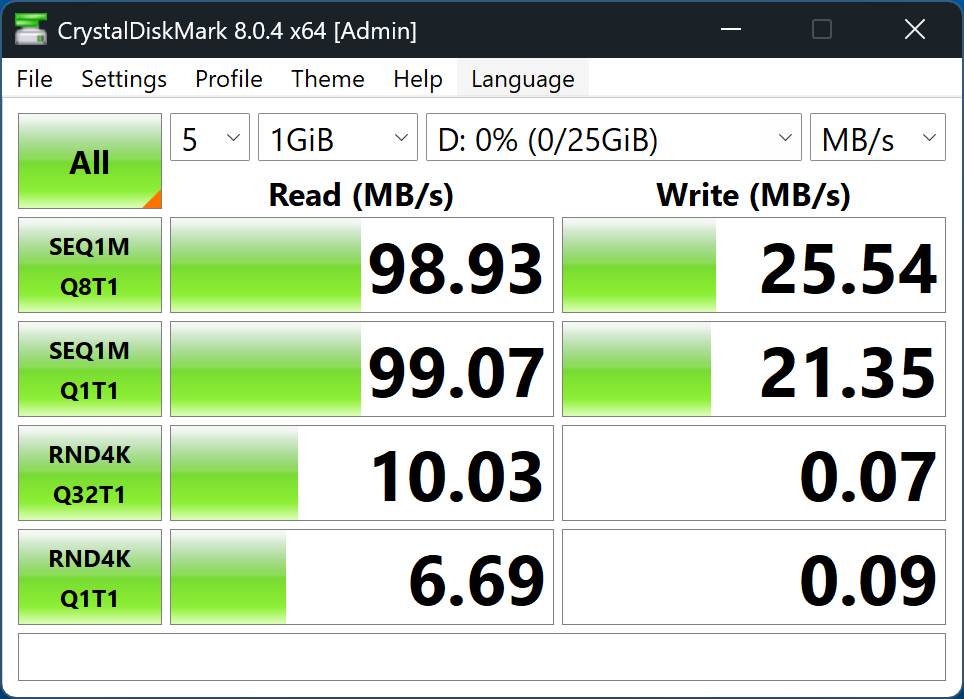Close the CrystalDiskMark window
964x699 pixels.
click(x=915, y=29)
